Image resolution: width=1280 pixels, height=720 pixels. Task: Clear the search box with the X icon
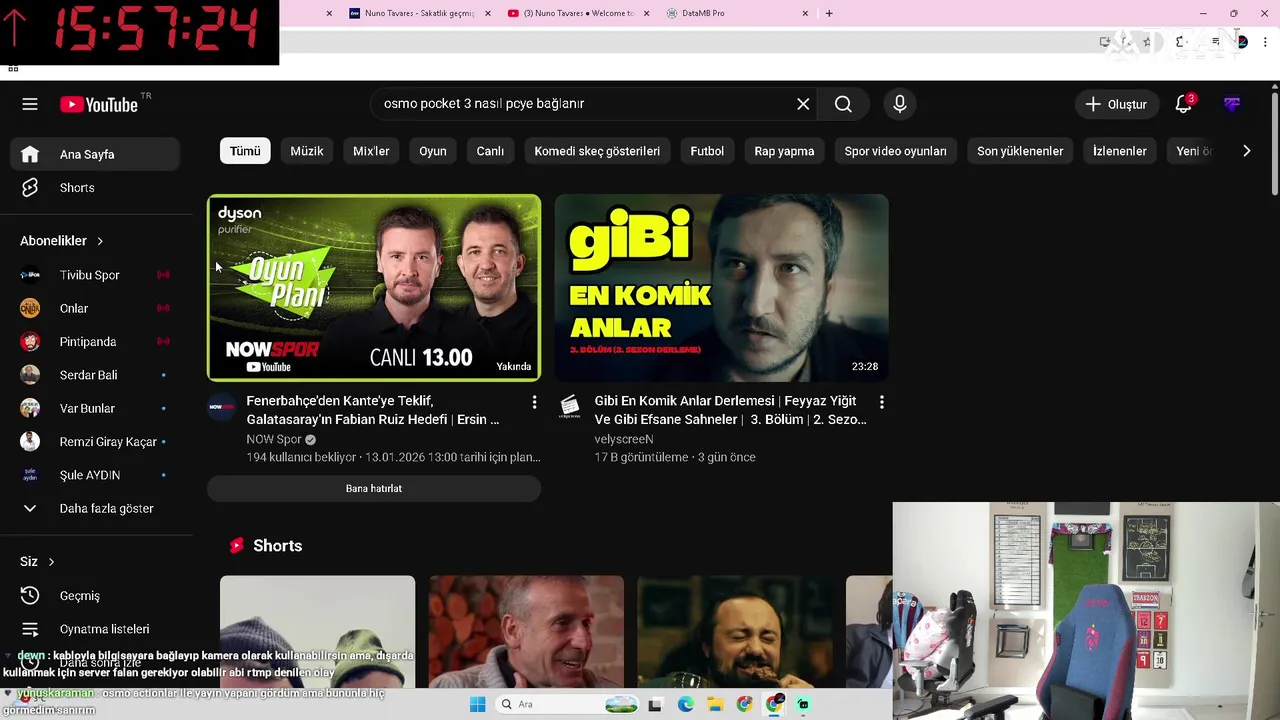803,104
